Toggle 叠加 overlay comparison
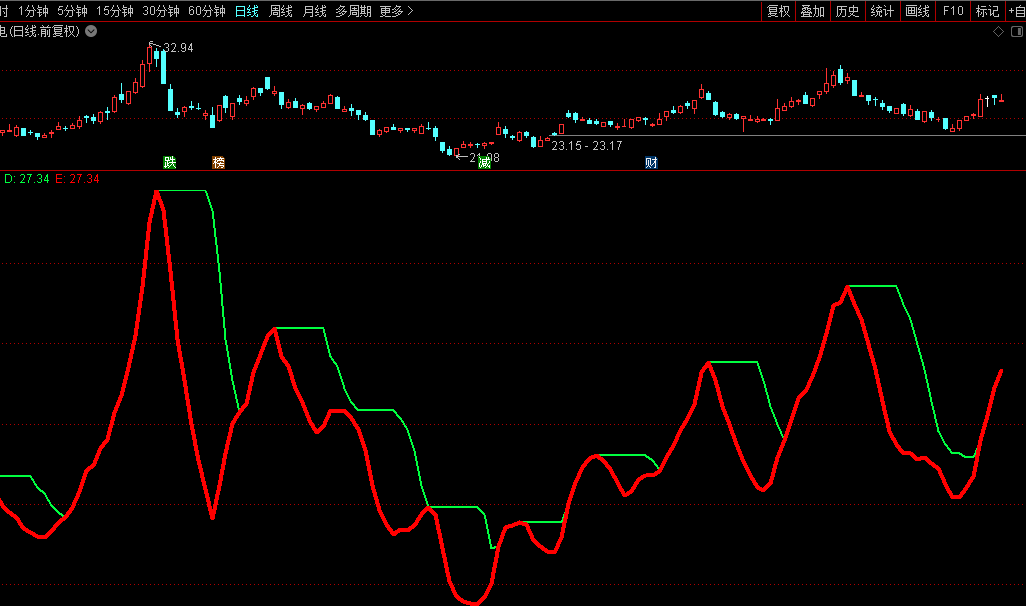The height and width of the screenshot is (606, 1026). pyautogui.click(x=812, y=11)
